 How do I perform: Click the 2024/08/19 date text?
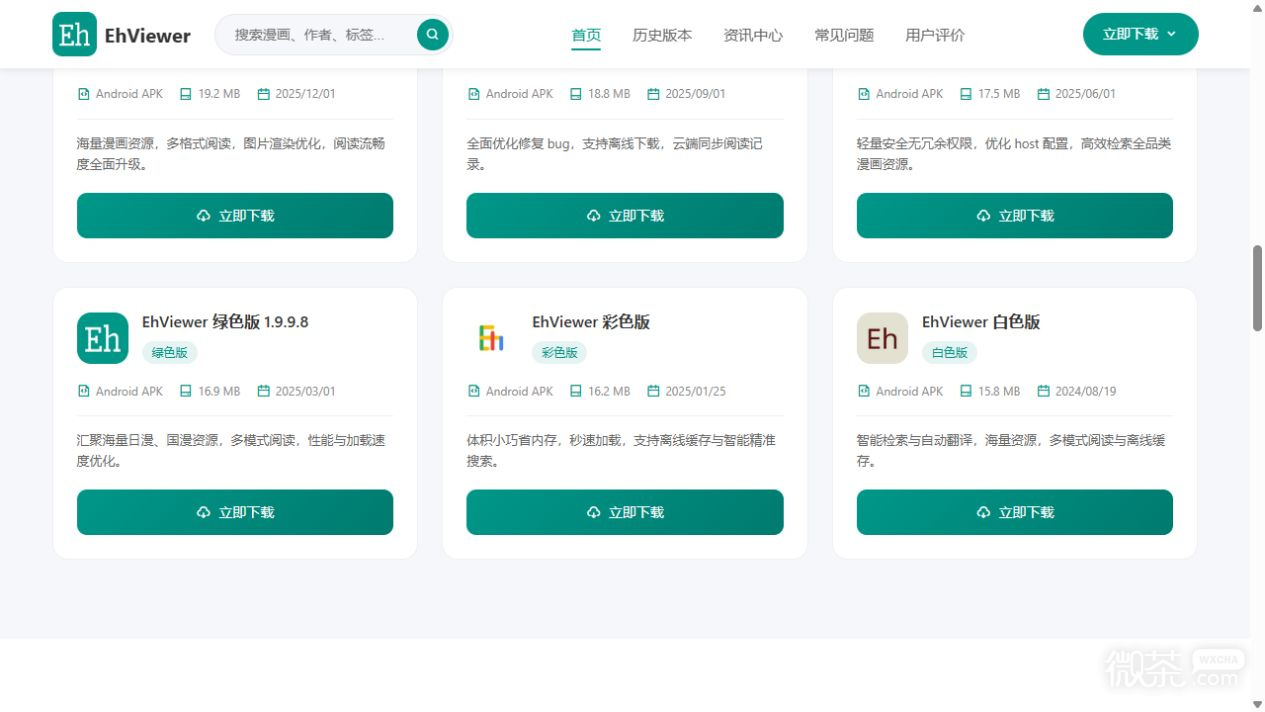(x=1086, y=391)
